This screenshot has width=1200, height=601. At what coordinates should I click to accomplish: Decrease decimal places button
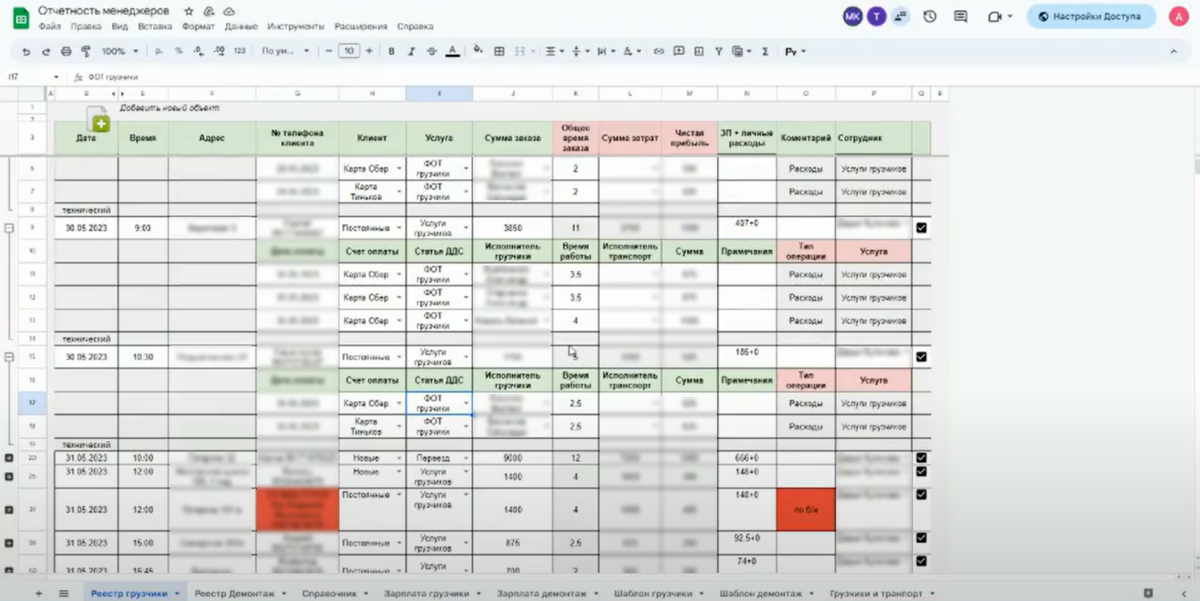tap(198, 51)
